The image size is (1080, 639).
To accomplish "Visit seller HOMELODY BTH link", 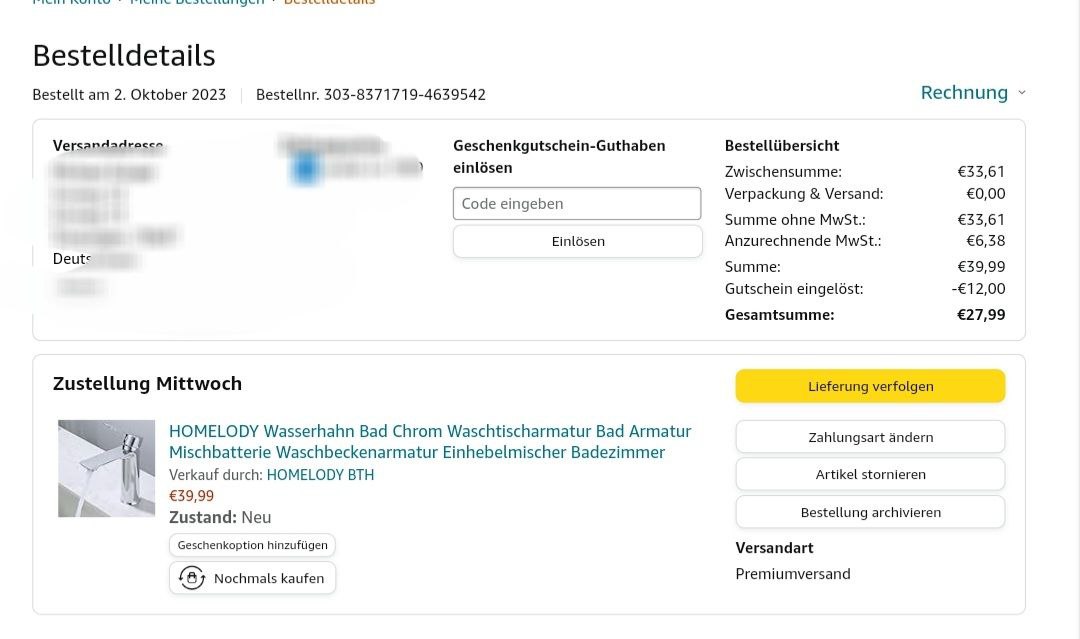I will pyautogui.click(x=320, y=475).
